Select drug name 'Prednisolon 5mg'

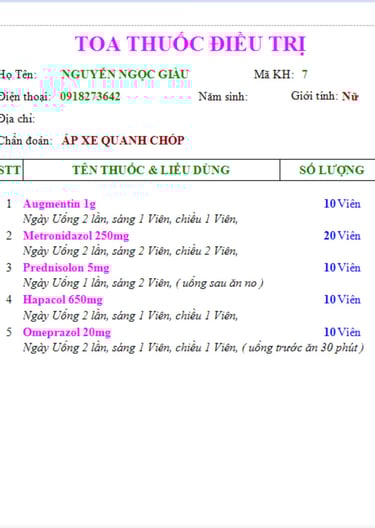pyautogui.click(x=66, y=268)
